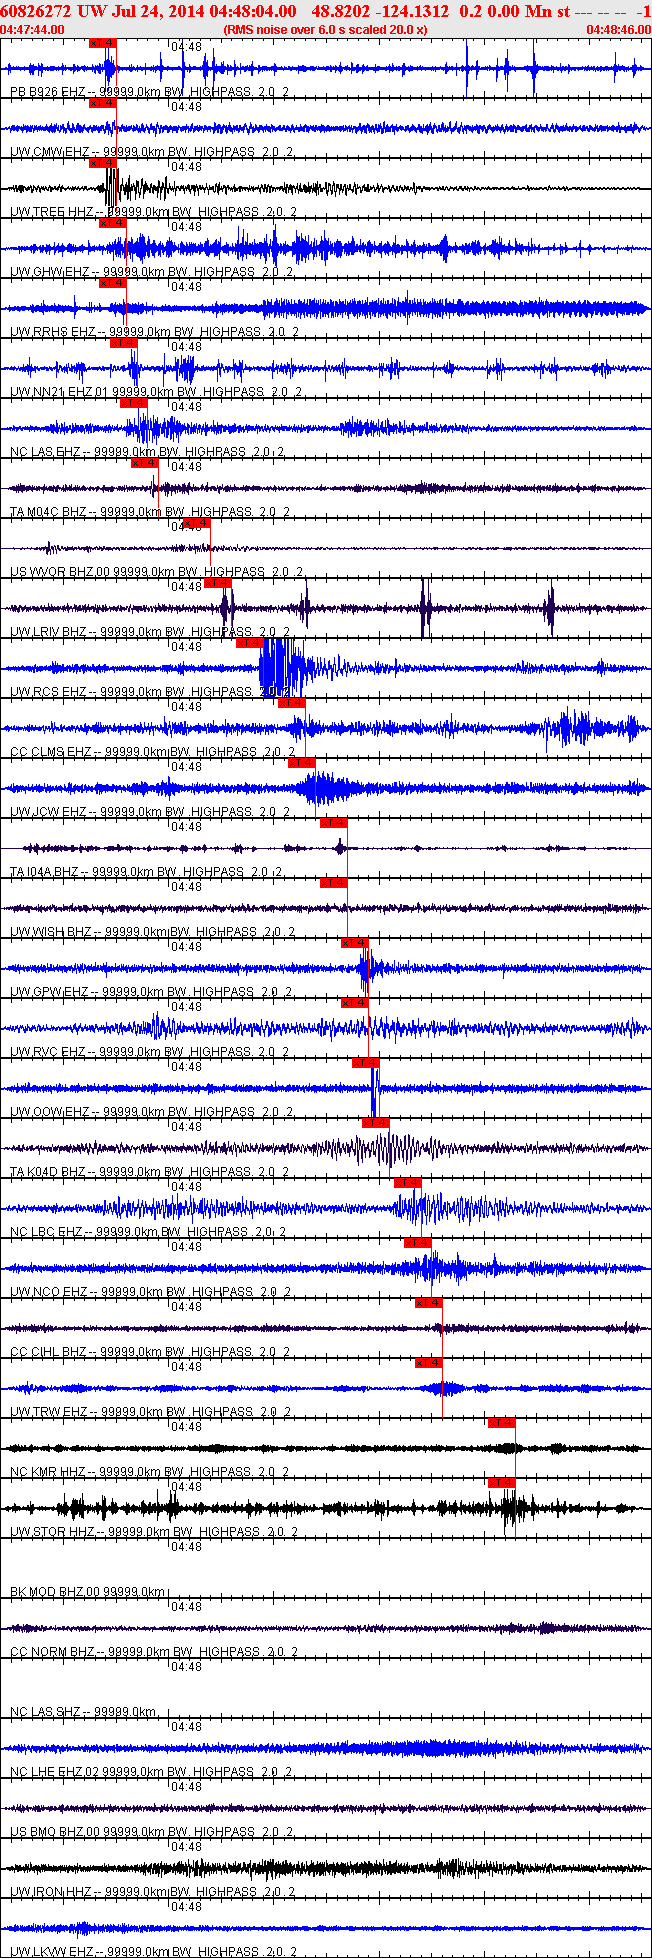652x1958 pixels.
Task: Select the pick marker on UW NN21 trace
Action: [123, 343]
